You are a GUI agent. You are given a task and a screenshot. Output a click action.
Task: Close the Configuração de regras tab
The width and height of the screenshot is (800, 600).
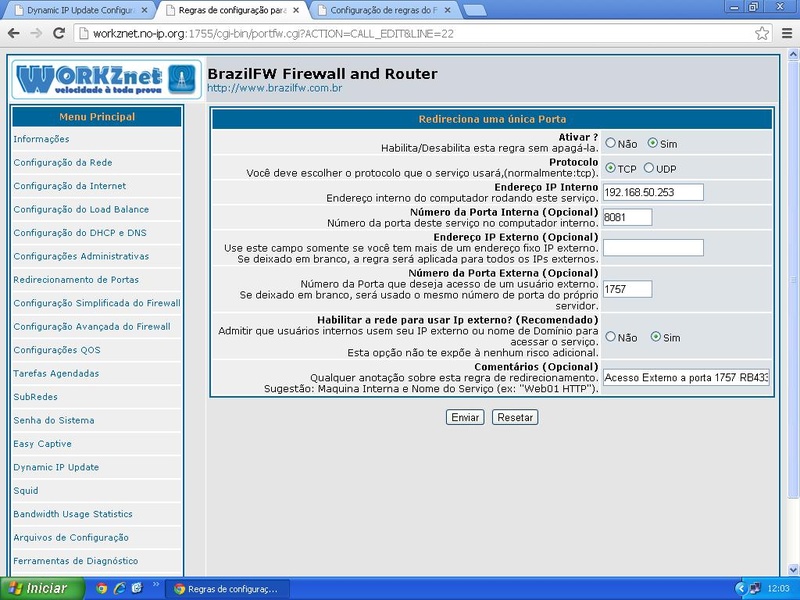(447, 10)
